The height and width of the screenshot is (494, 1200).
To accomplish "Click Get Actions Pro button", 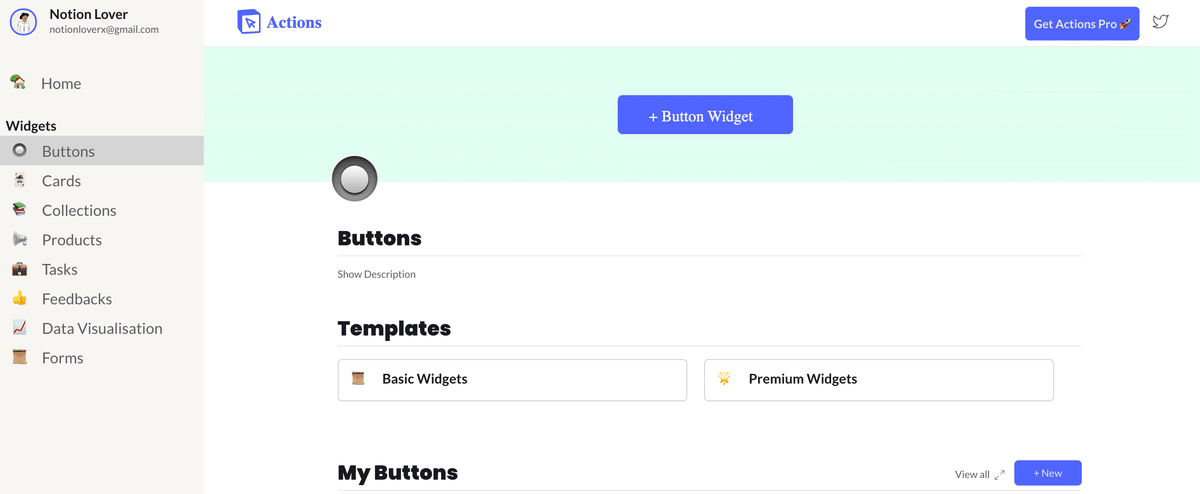I will 1081,24.
